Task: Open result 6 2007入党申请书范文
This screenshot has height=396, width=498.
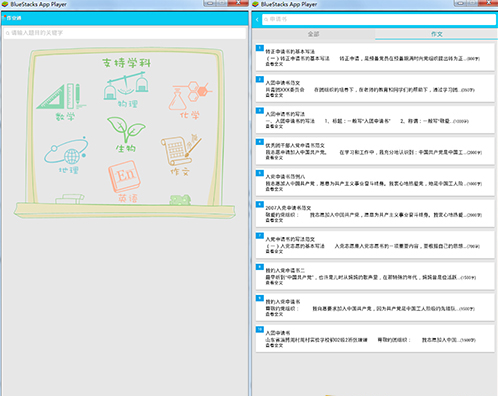Action: (x=375, y=214)
